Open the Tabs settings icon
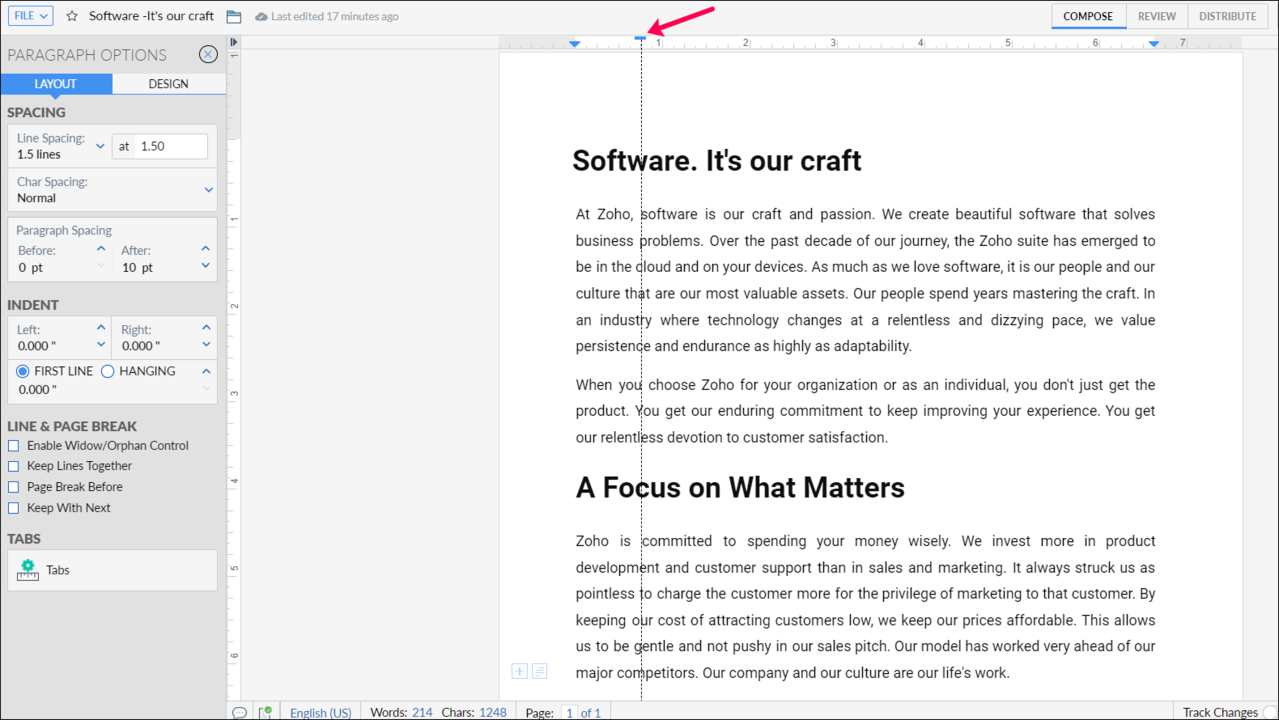 pos(28,570)
